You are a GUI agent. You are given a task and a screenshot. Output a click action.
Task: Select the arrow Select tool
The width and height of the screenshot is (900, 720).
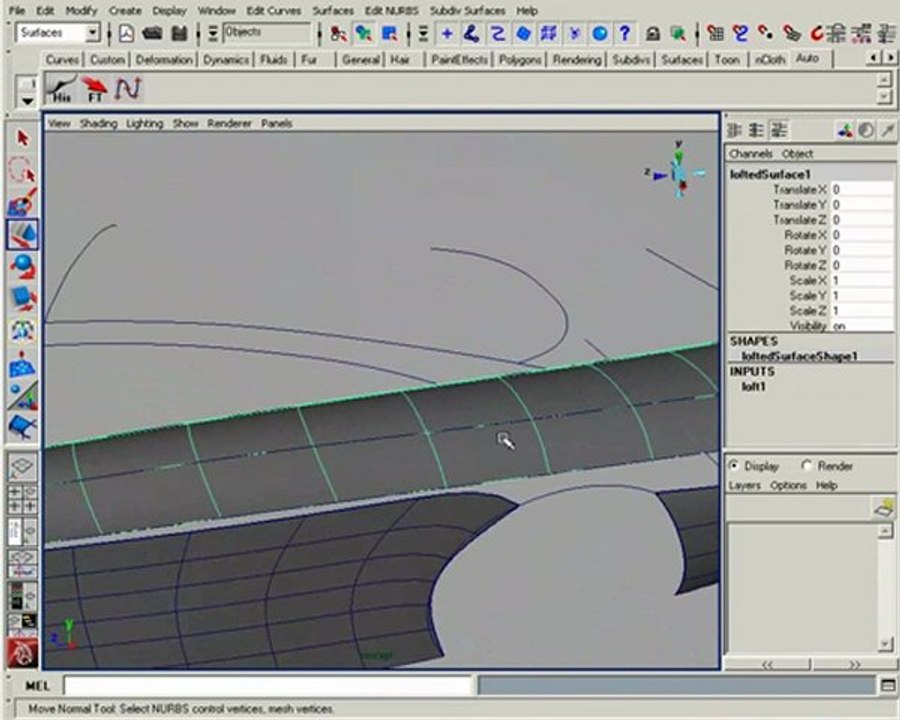(23, 138)
